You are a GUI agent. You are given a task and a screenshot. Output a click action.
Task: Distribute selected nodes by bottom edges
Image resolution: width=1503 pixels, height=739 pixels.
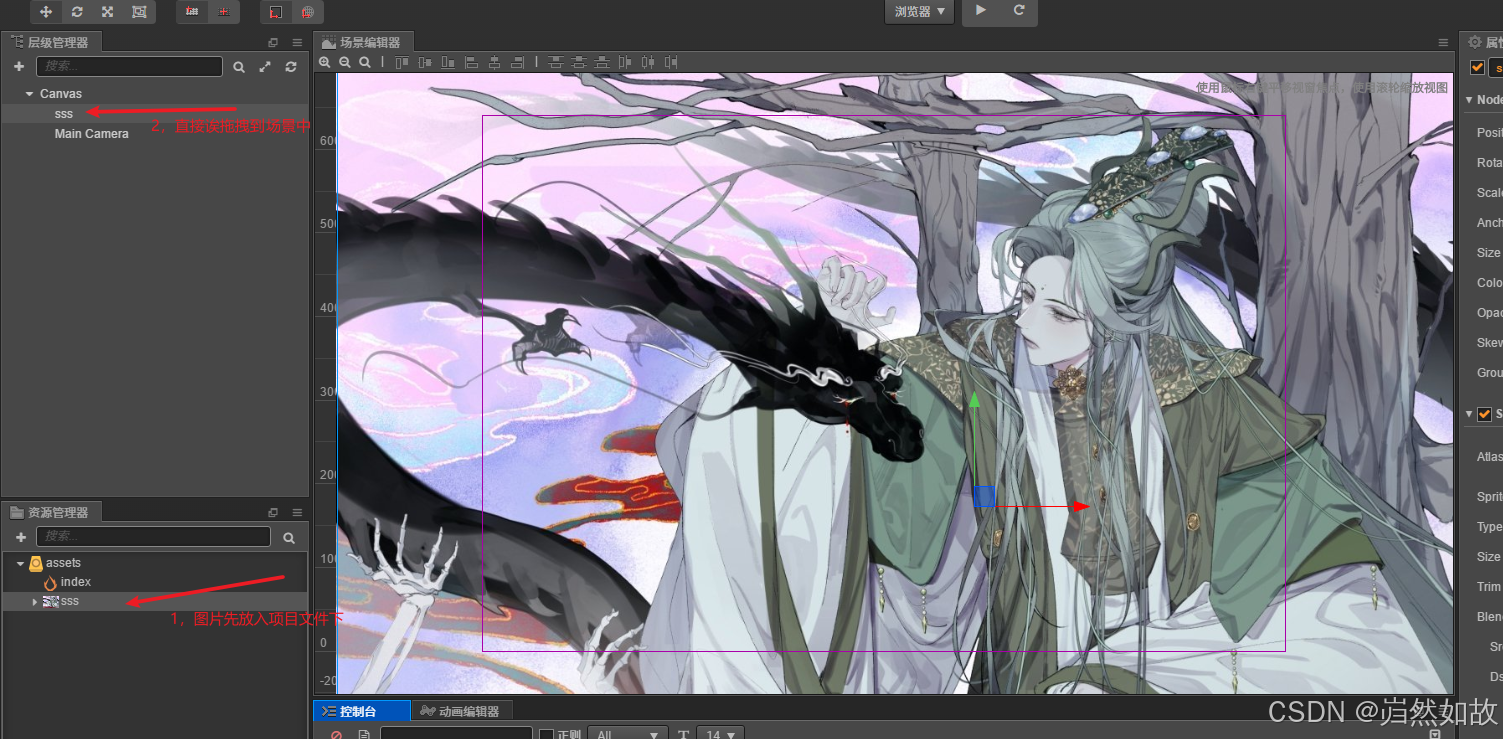point(602,62)
